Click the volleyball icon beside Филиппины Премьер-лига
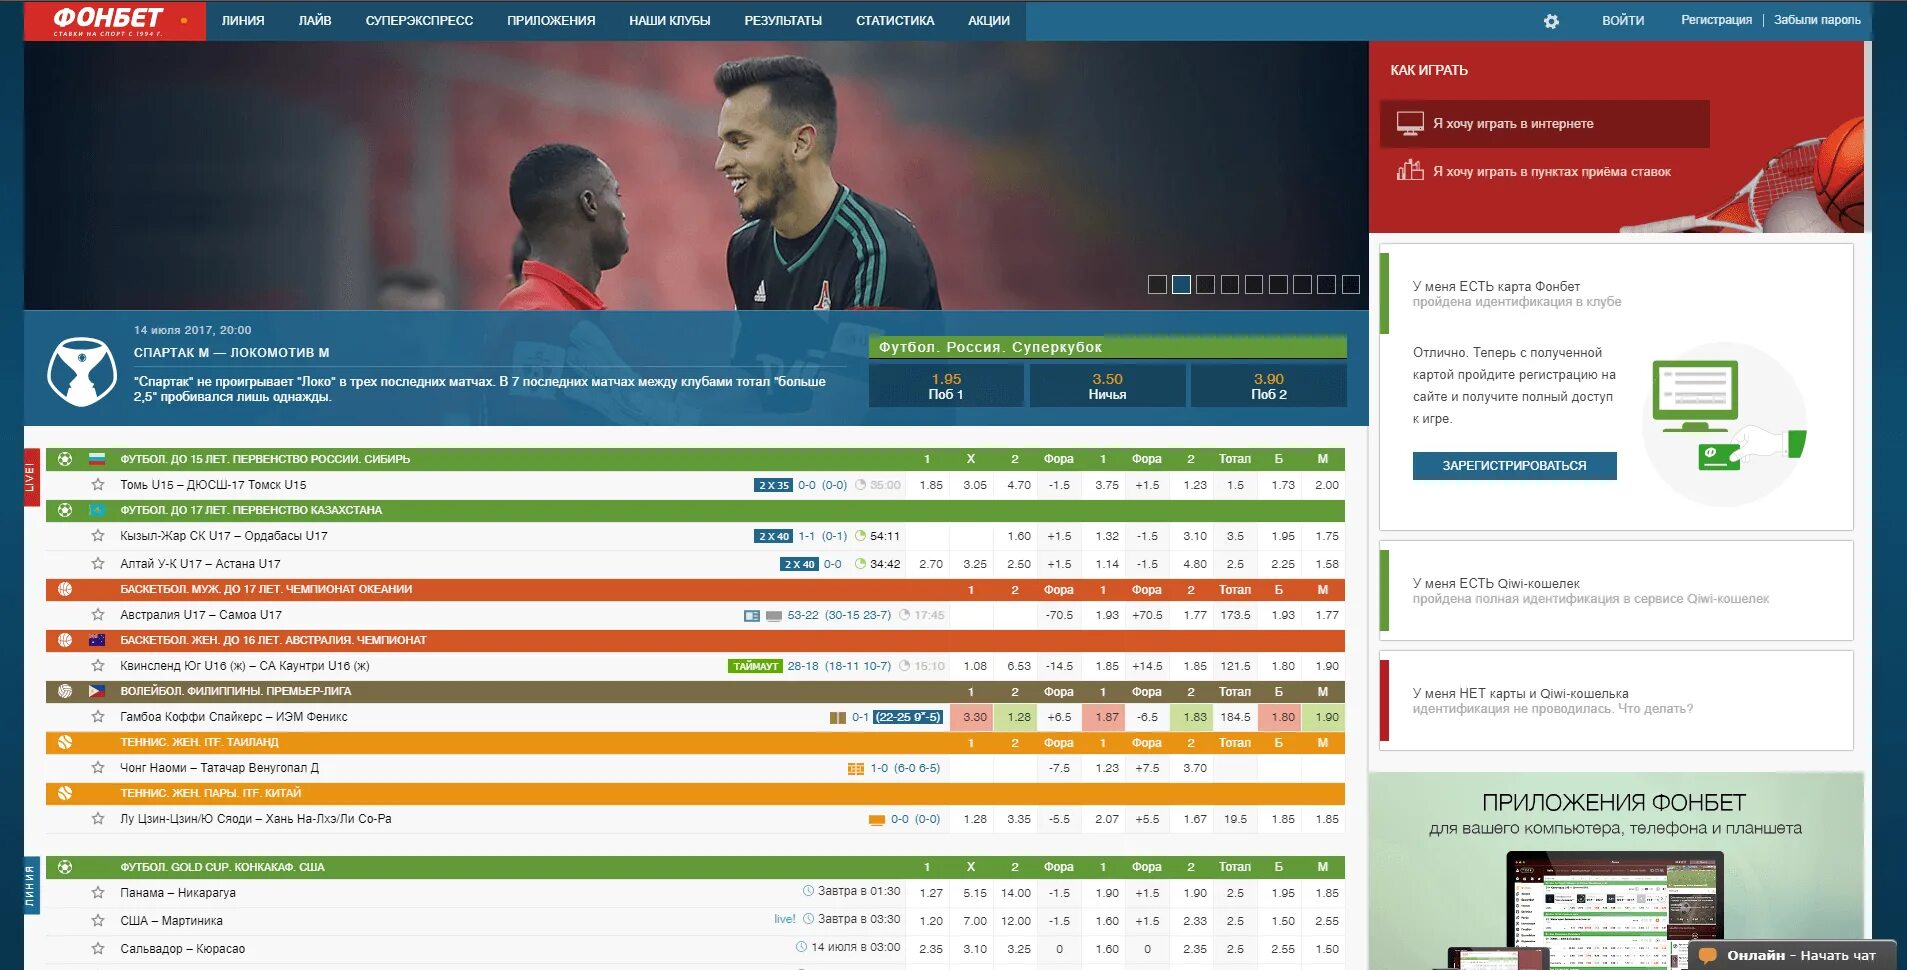This screenshot has height=970, width=1907. coord(65,691)
